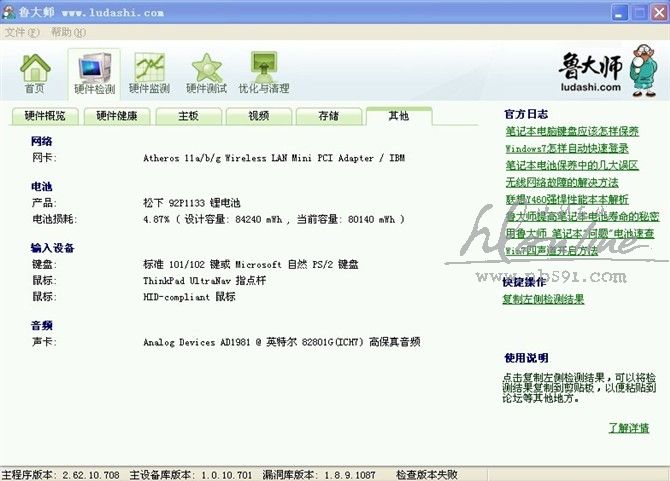Click 主设备库版本 1.0.10.701 in status bar
Viewport: 670px width, 481px height.
pyautogui.click(x=191, y=475)
